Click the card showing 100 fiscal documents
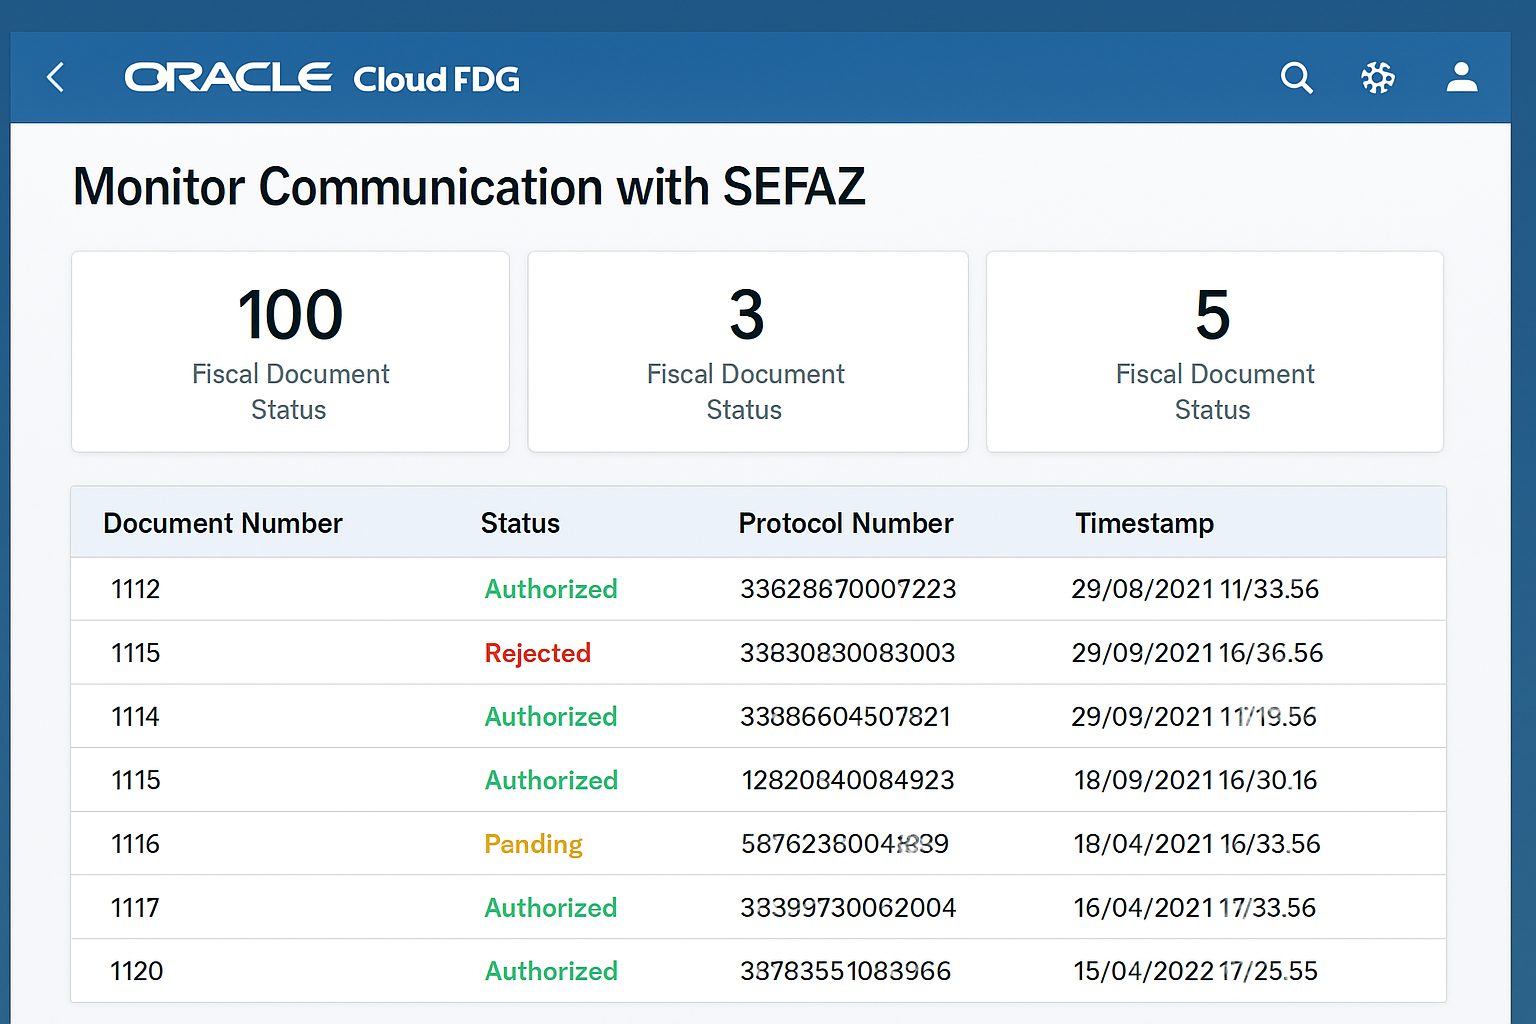 pyautogui.click(x=290, y=351)
